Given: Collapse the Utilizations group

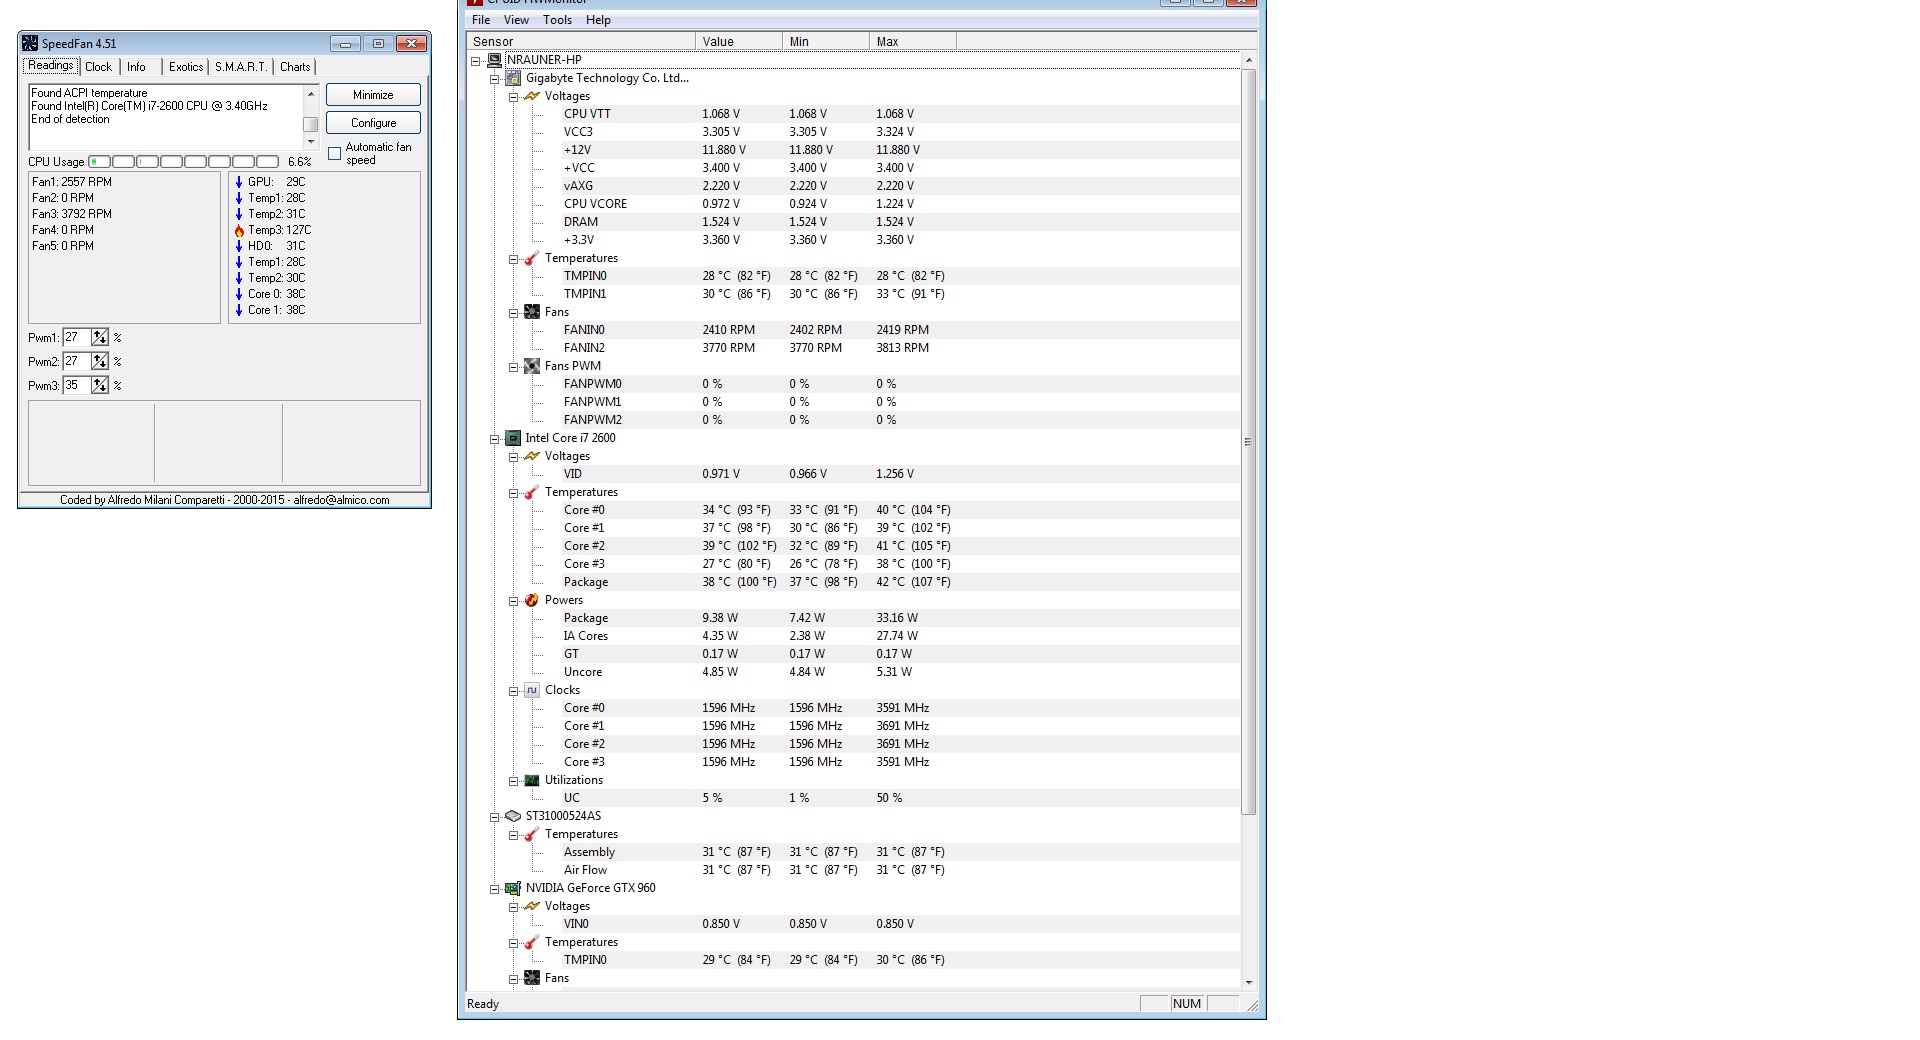Looking at the screenshot, I should pyautogui.click(x=513, y=781).
